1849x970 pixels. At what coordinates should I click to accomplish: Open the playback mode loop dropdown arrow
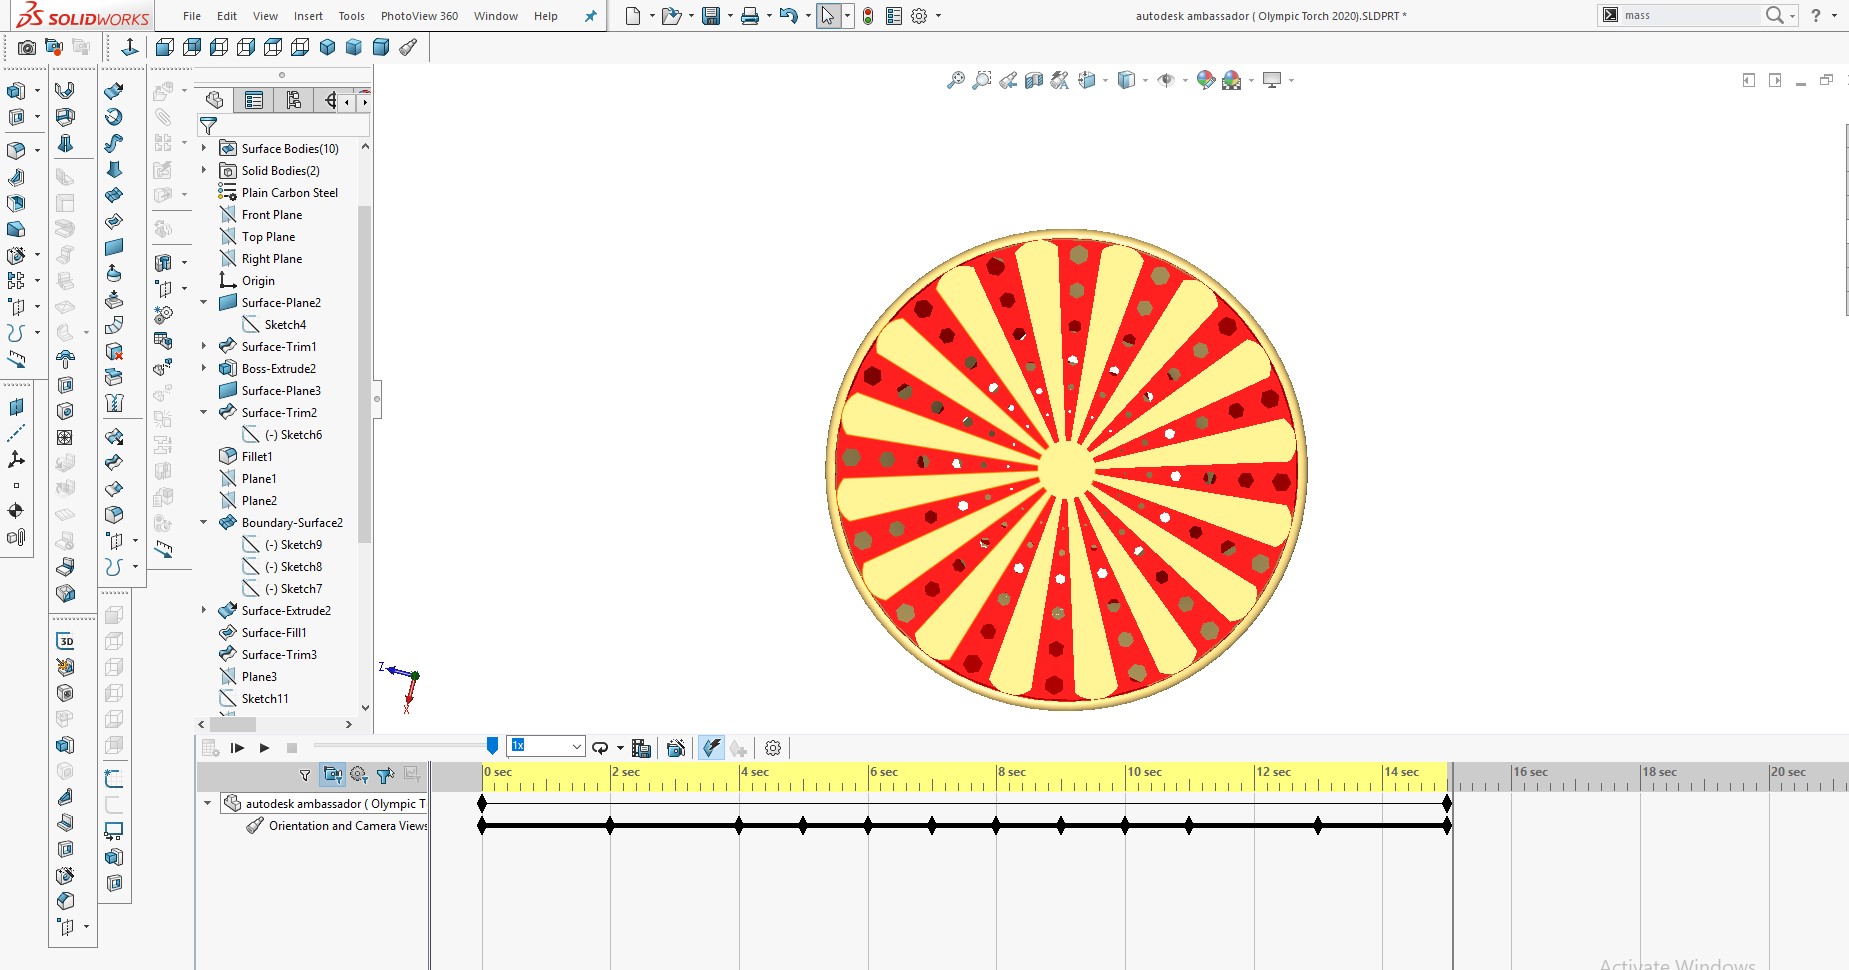[x=620, y=748]
